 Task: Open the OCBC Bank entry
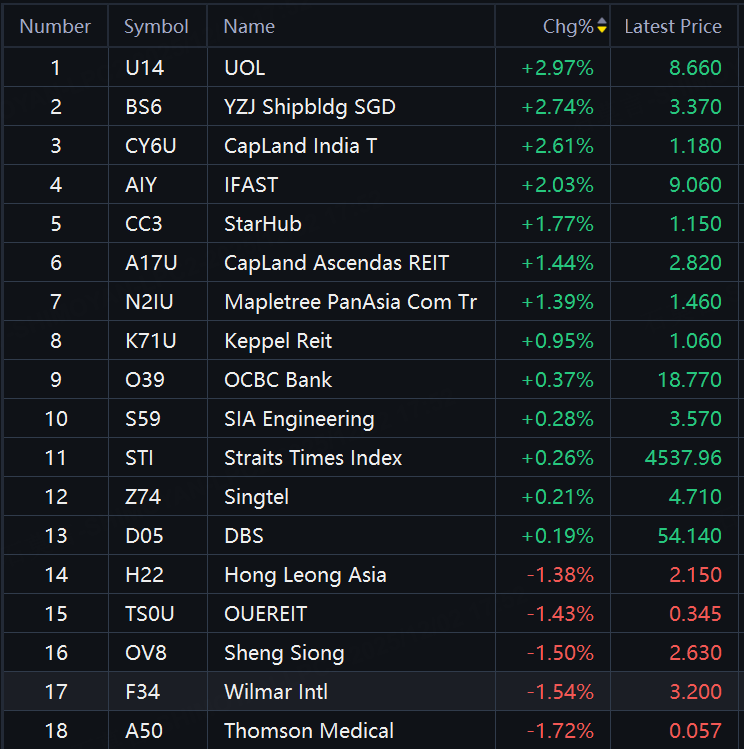(278, 380)
